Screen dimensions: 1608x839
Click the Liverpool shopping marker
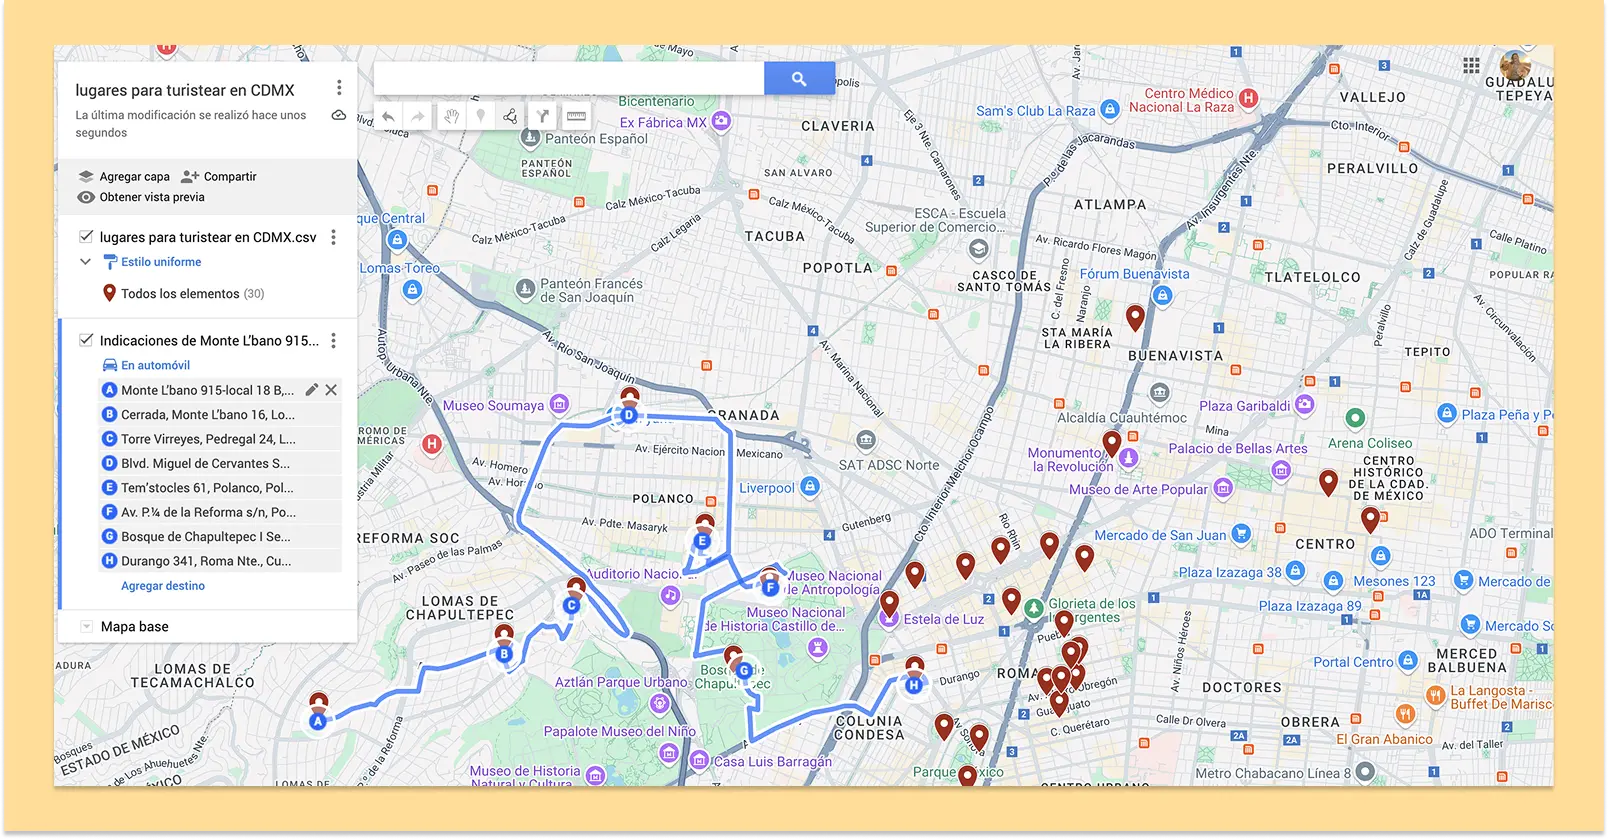click(x=810, y=487)
